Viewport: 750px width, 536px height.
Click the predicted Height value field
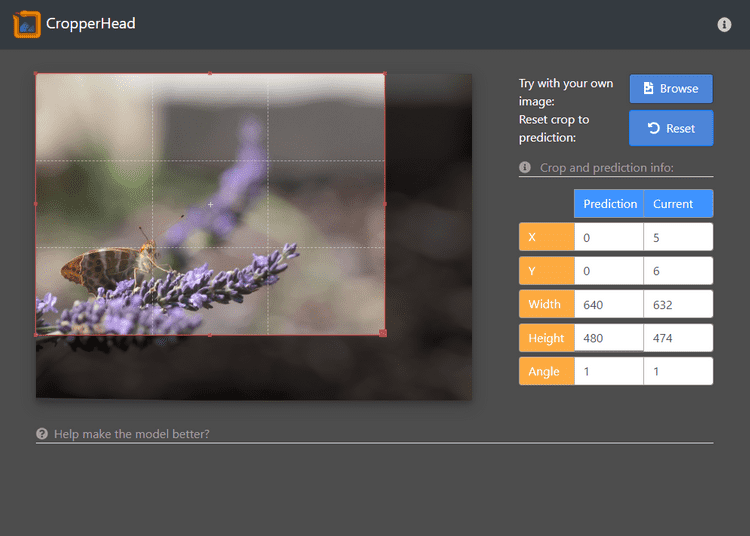(609, 338)
